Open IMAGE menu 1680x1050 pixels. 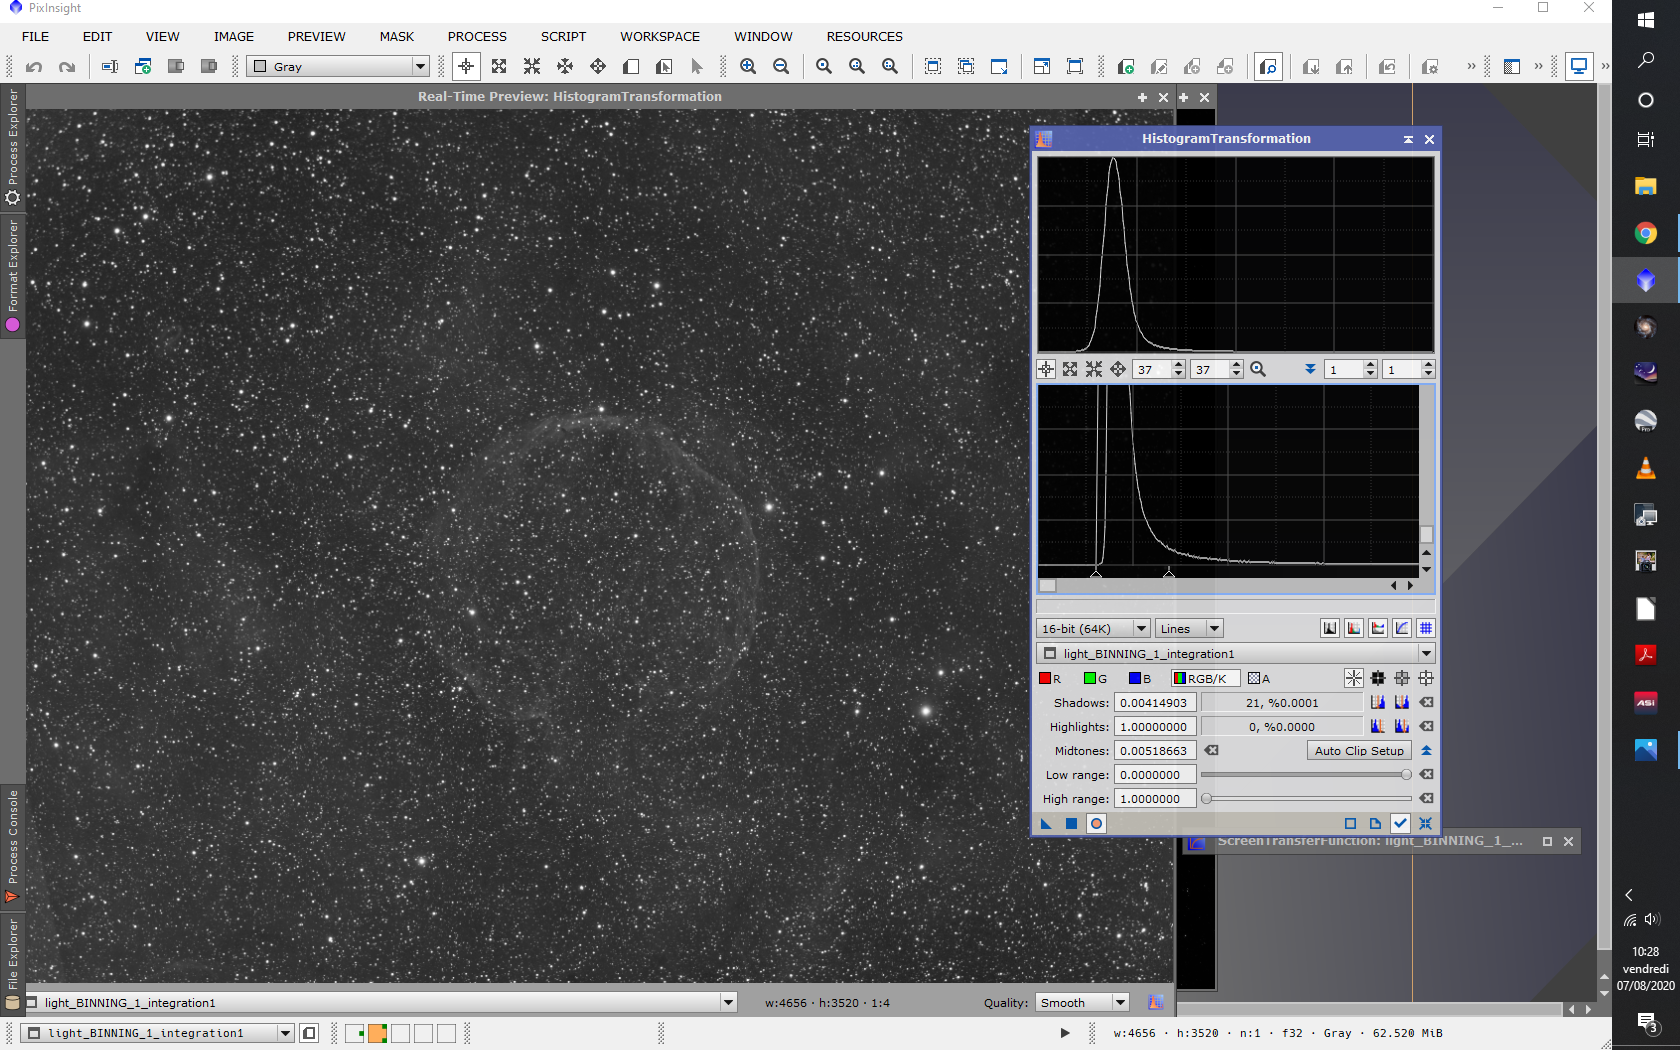(234, 37)
